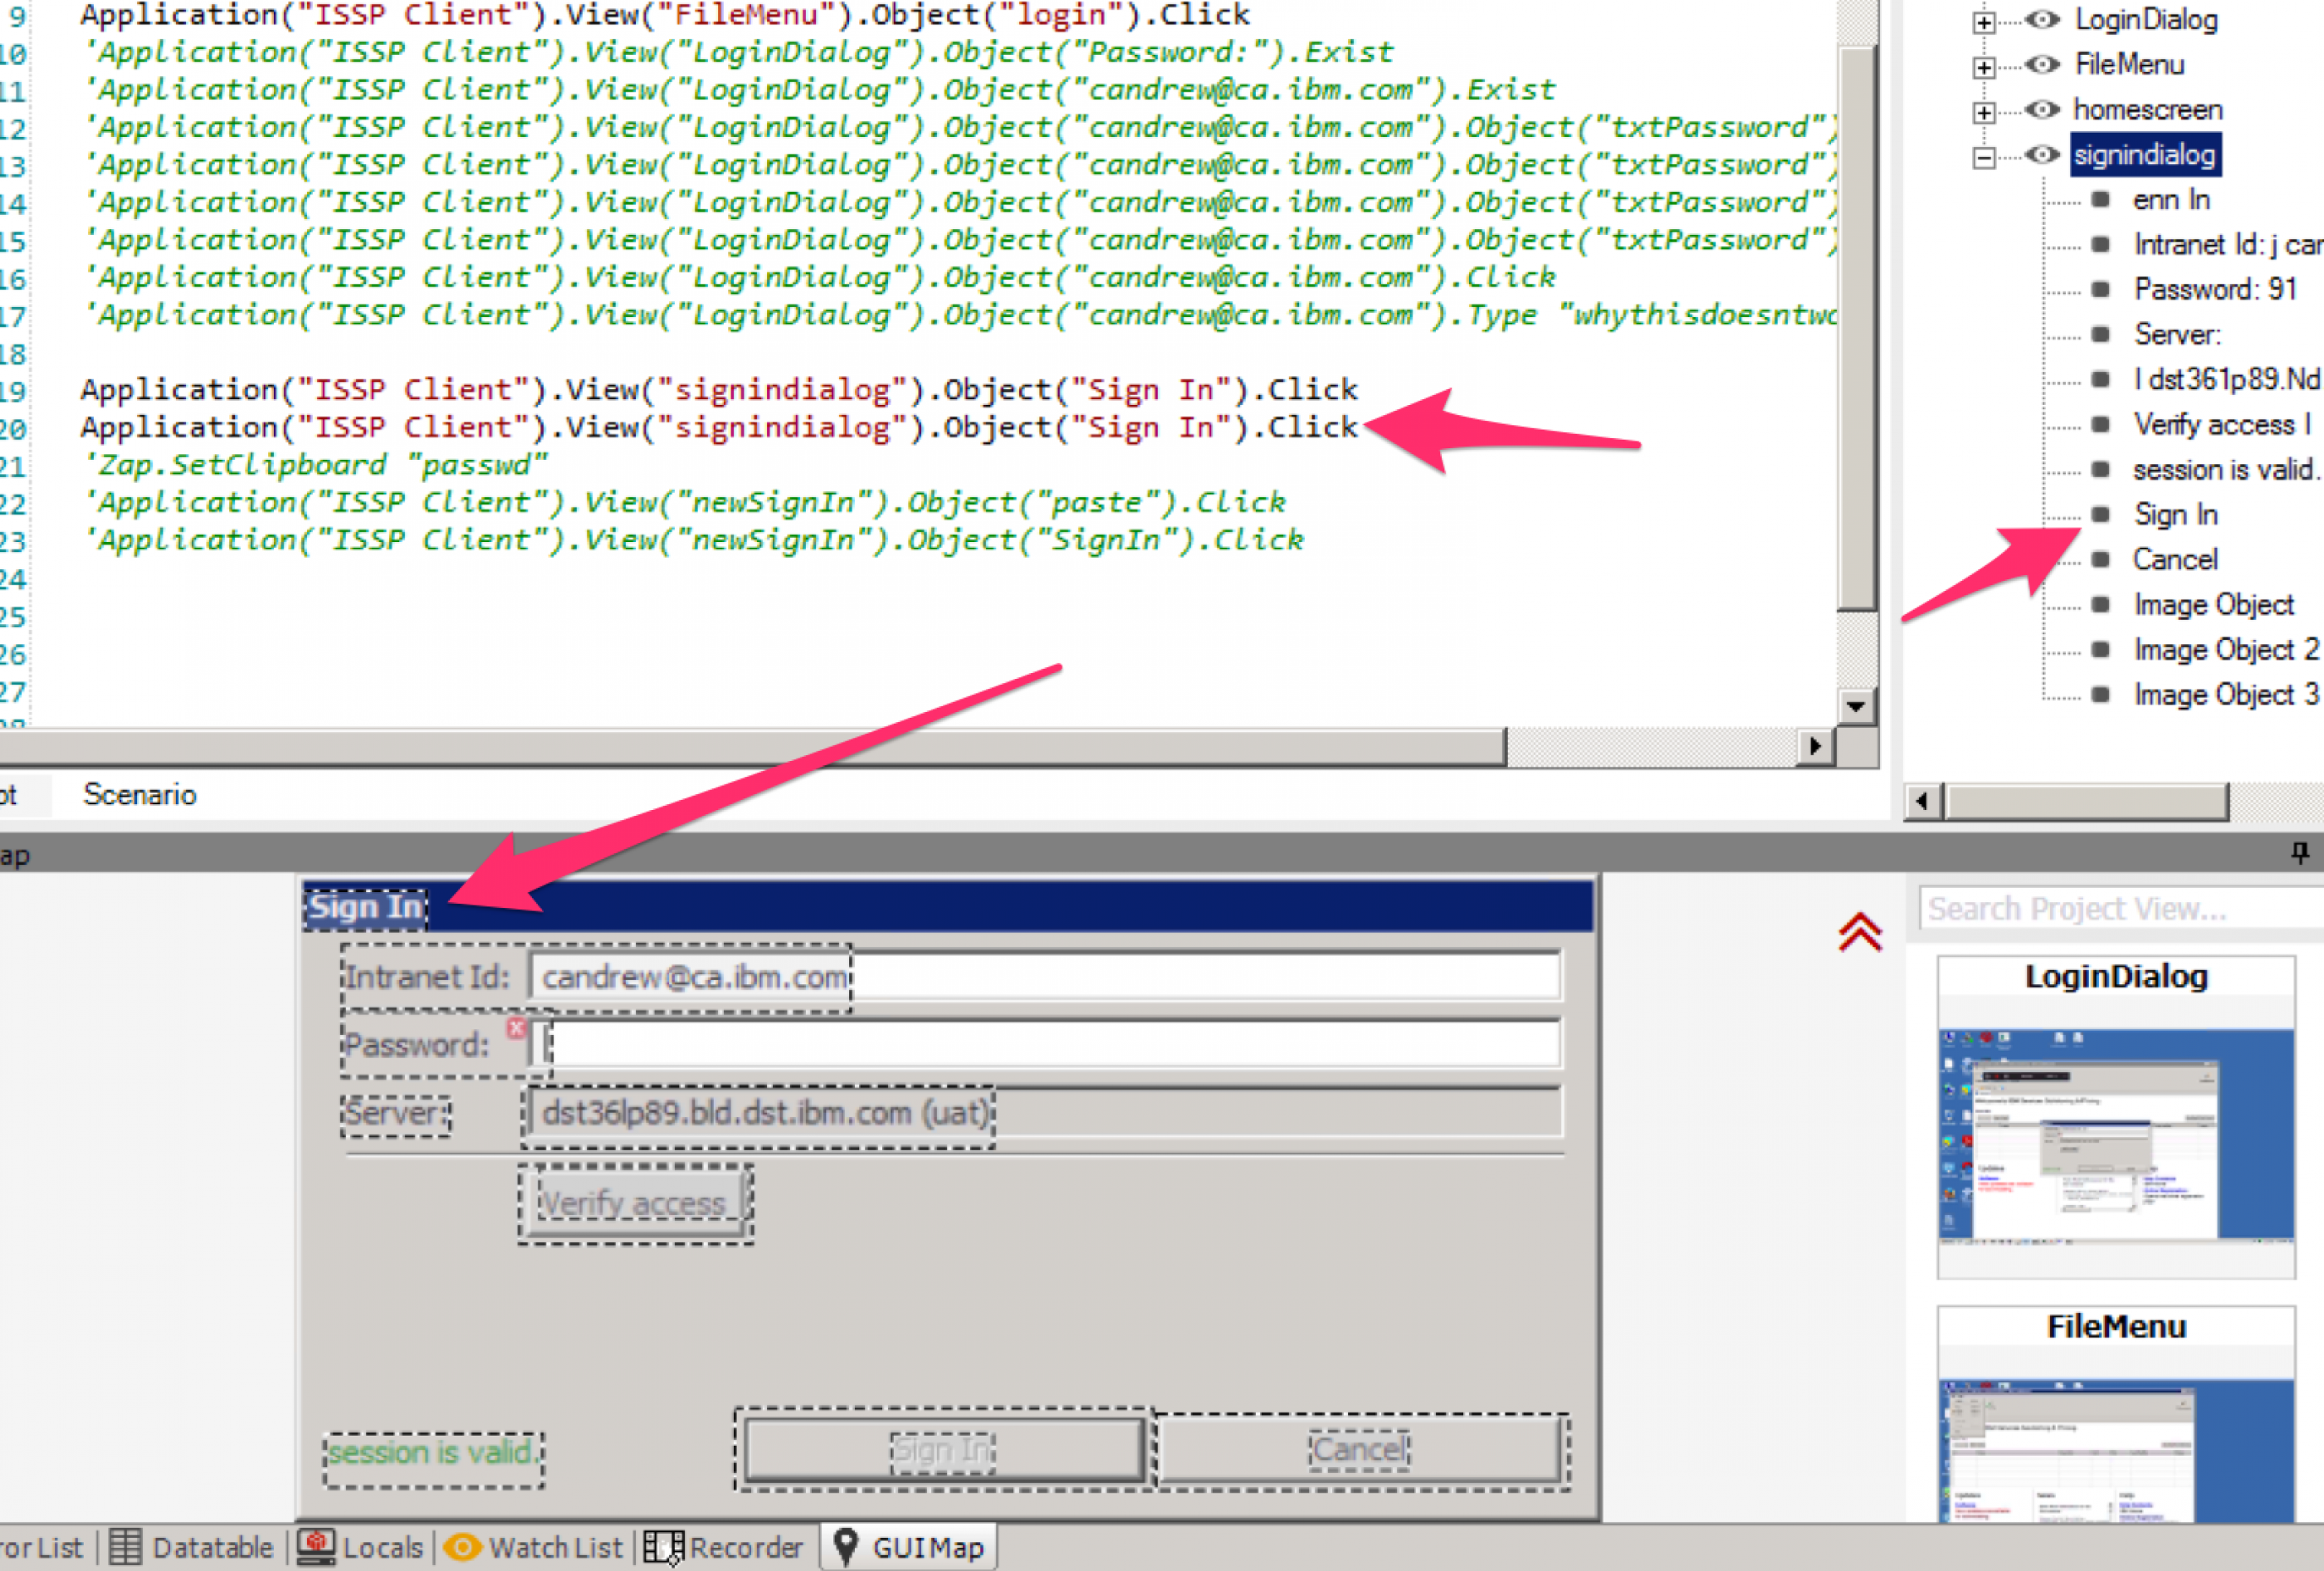Screen dimensions: 2324x1571
Task: Click the Search Project View field
Action: pos(2121,908)
